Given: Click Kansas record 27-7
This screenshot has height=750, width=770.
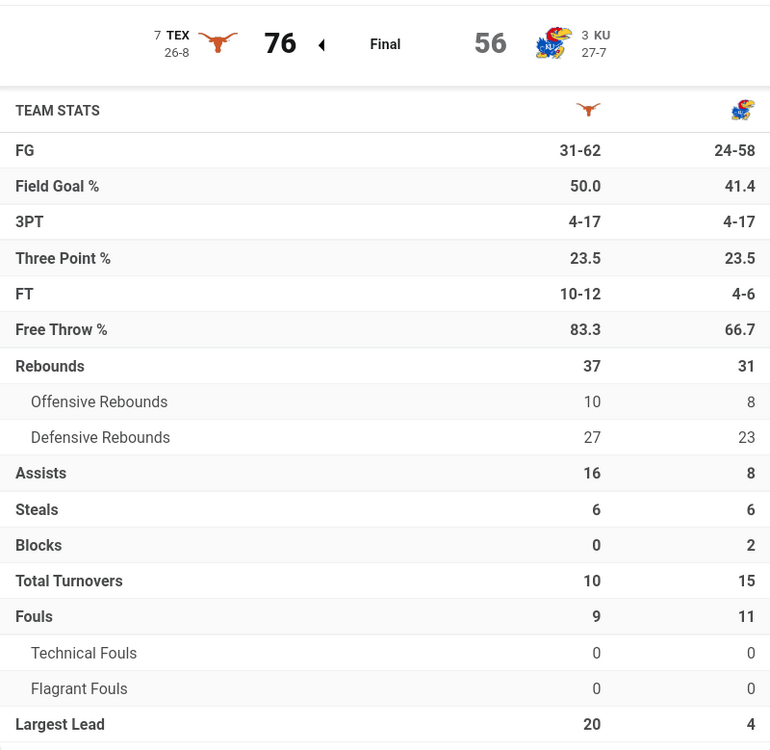Looking at the screenshot, I should tap(594, 53).
